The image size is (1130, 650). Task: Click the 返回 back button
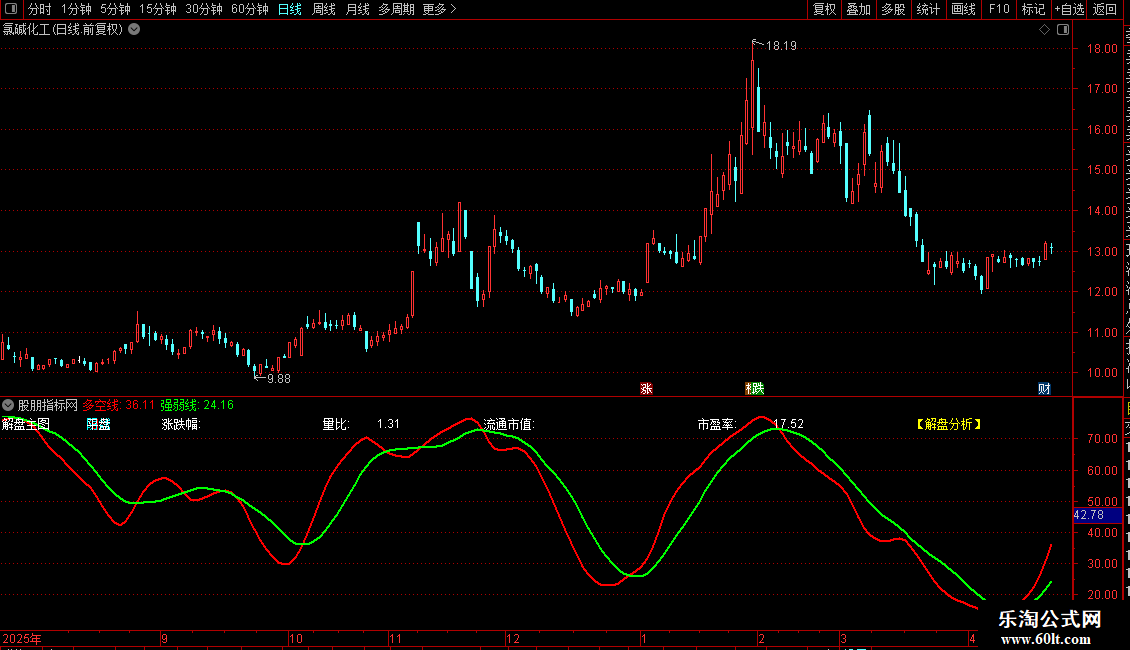point(1105,9)
